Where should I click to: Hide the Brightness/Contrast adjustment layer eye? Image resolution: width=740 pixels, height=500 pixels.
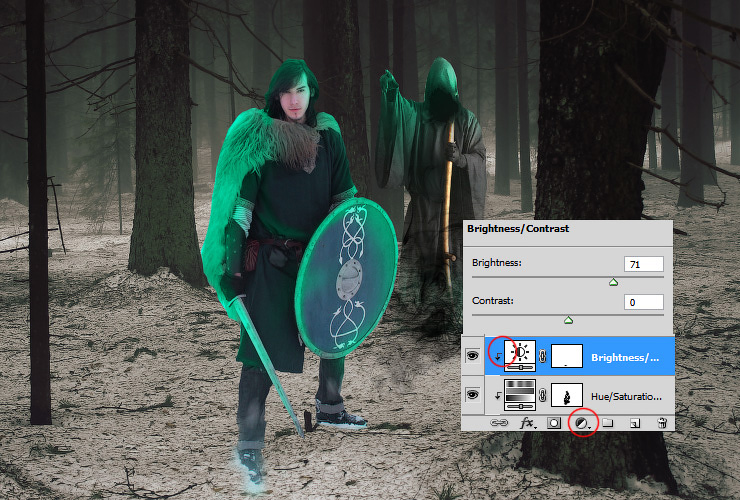coord(472,356)
